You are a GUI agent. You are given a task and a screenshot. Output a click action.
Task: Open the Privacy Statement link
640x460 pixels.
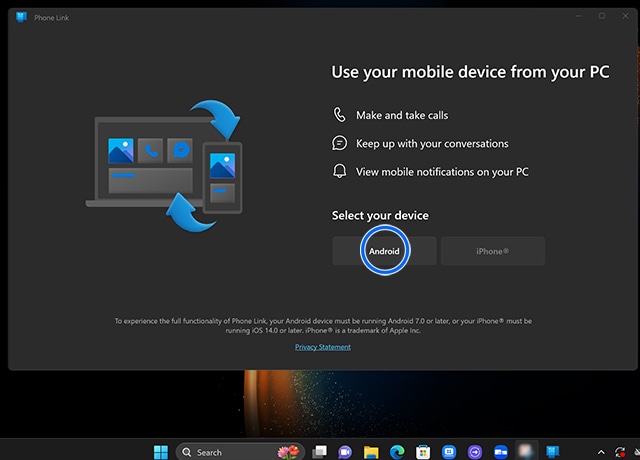click(323, 347)
